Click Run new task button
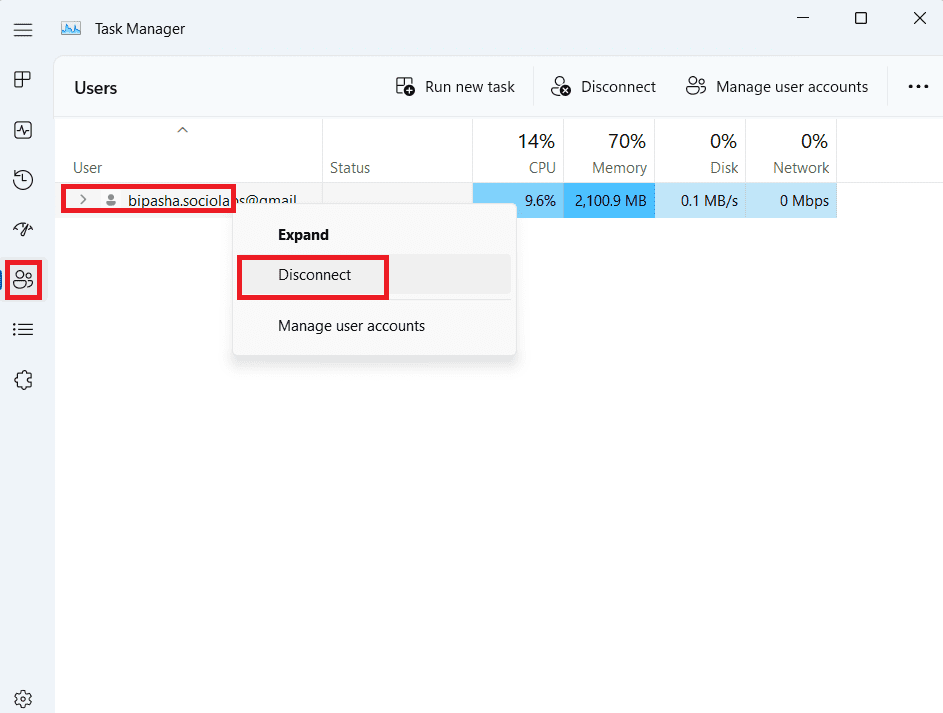The height and width of the screenshot is (713, 943). click(x=455, y=87)
